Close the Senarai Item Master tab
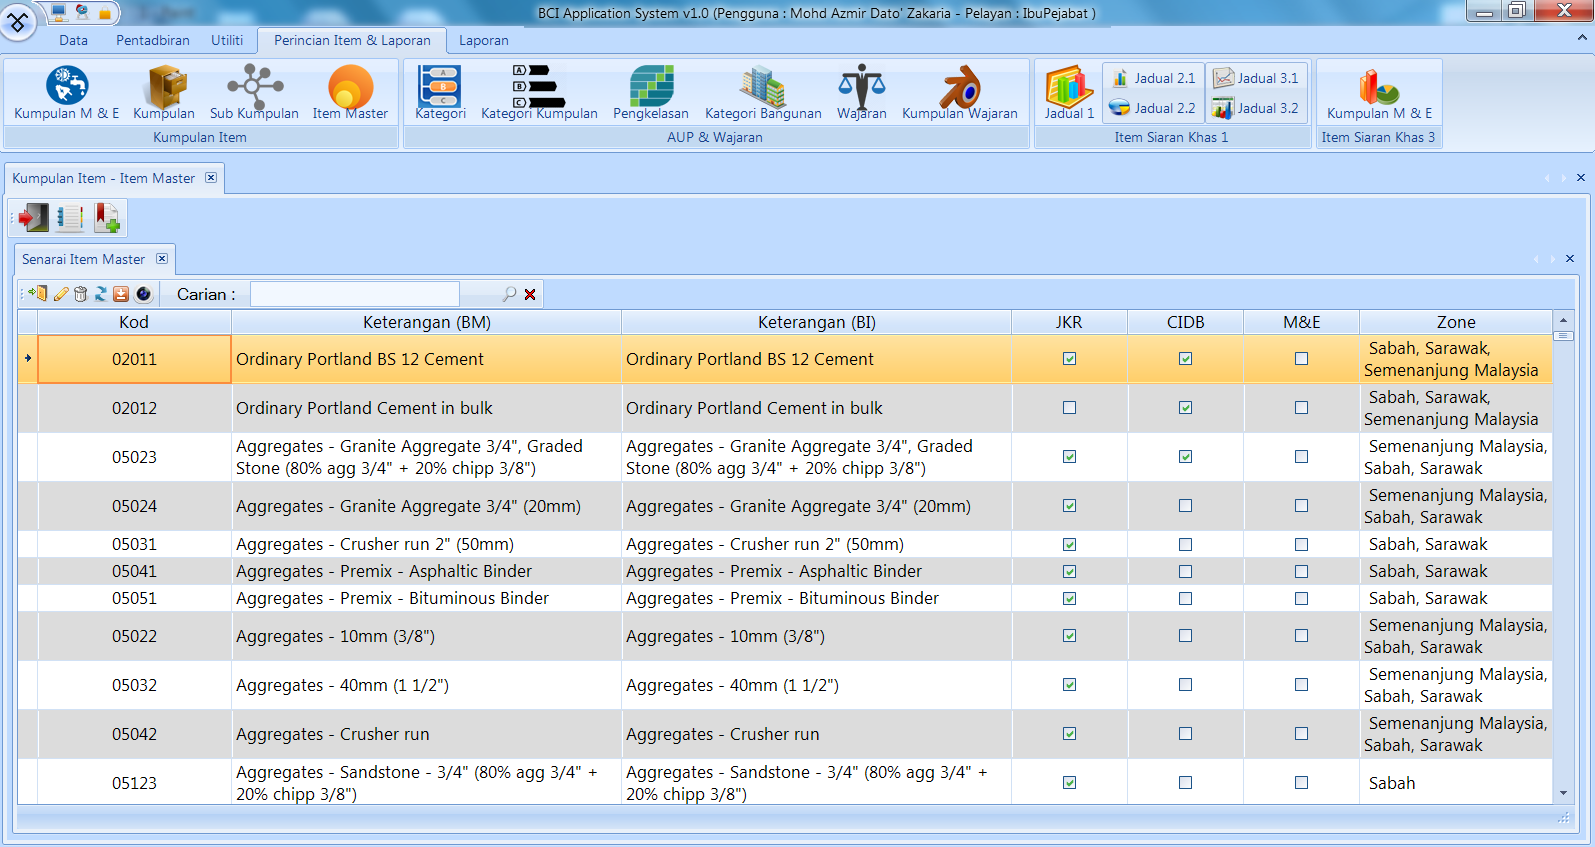The image size is (1595, 847). 162,259
